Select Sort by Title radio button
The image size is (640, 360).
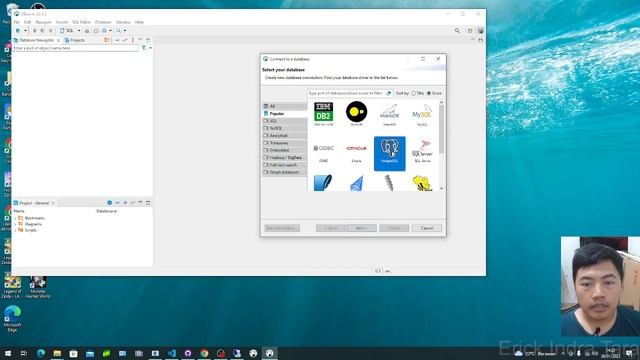point(413,93)
